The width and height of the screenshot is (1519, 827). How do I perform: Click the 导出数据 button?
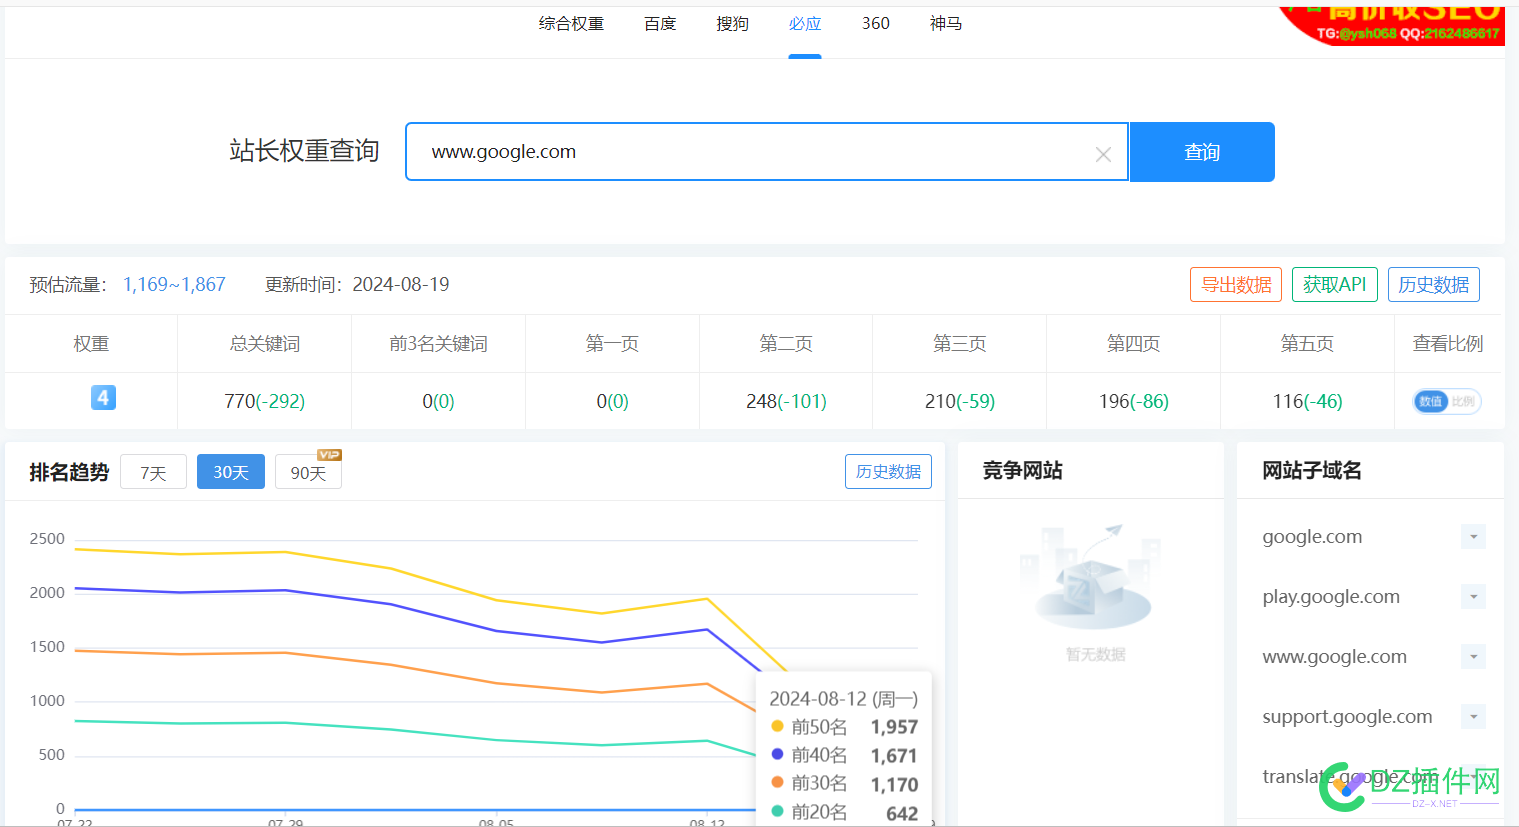(1236, 285)
